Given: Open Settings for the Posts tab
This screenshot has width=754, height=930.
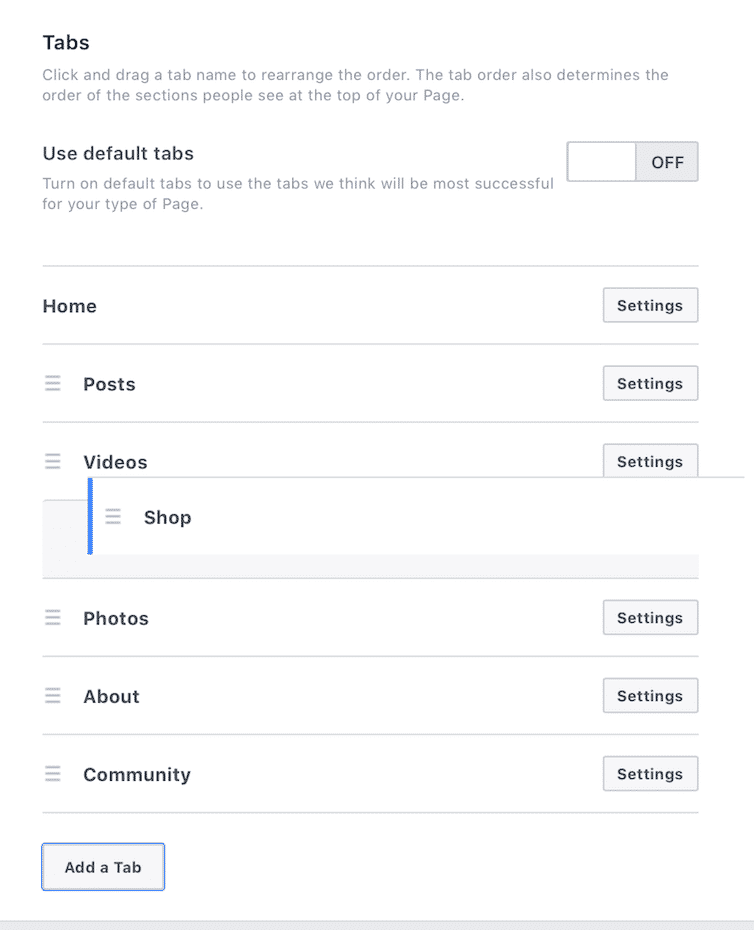Looking at the screenshot, I should click(650, 384).
